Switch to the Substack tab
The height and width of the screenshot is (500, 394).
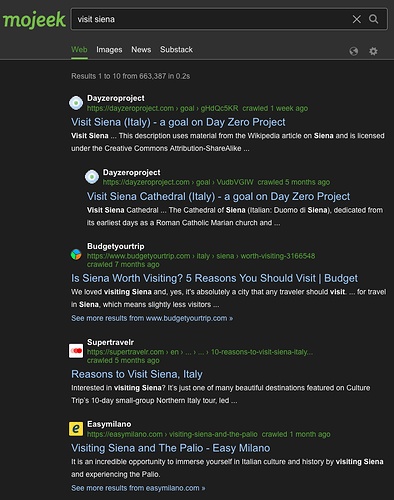[176, 50]
